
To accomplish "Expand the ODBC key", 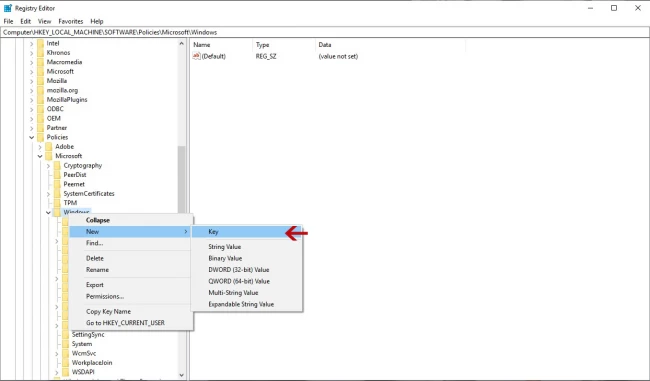I will [32, 109].
